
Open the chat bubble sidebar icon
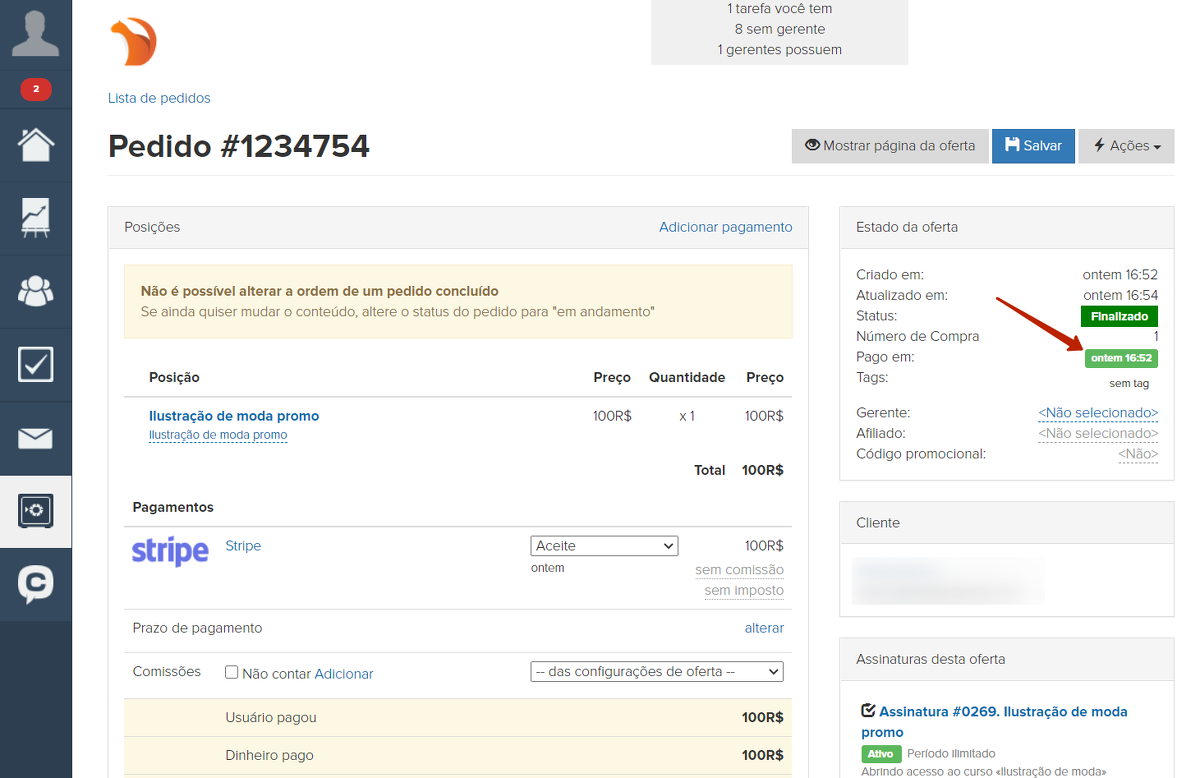coord(36,584)
